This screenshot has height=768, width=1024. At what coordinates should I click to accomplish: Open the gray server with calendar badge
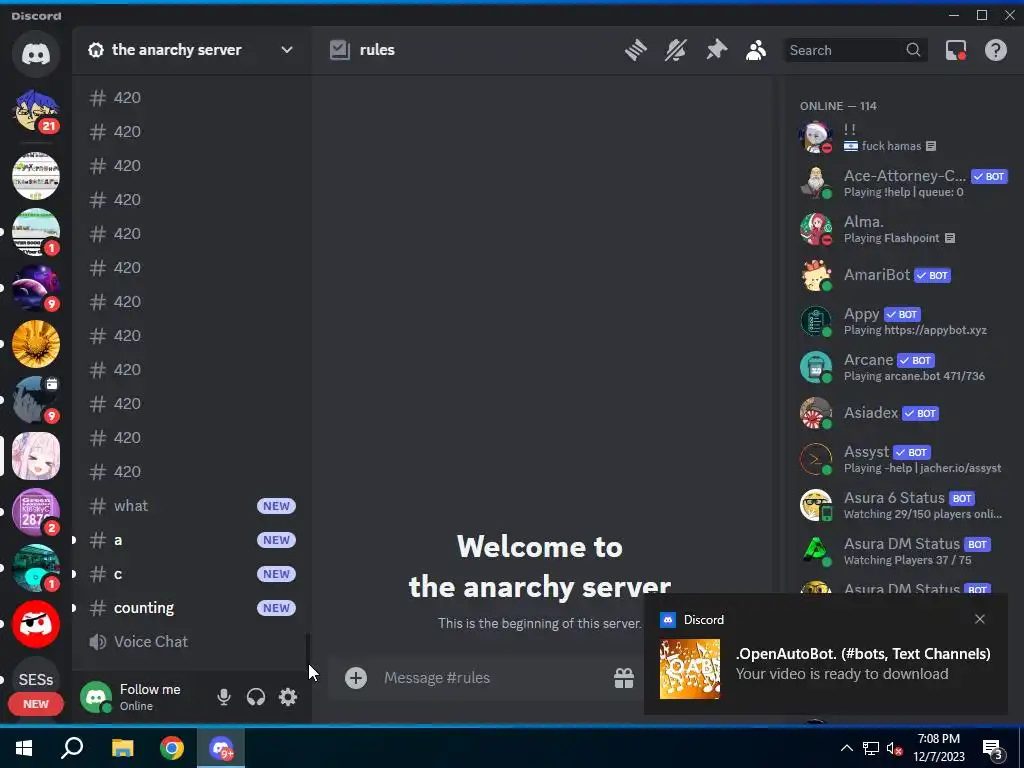(36, 400)
